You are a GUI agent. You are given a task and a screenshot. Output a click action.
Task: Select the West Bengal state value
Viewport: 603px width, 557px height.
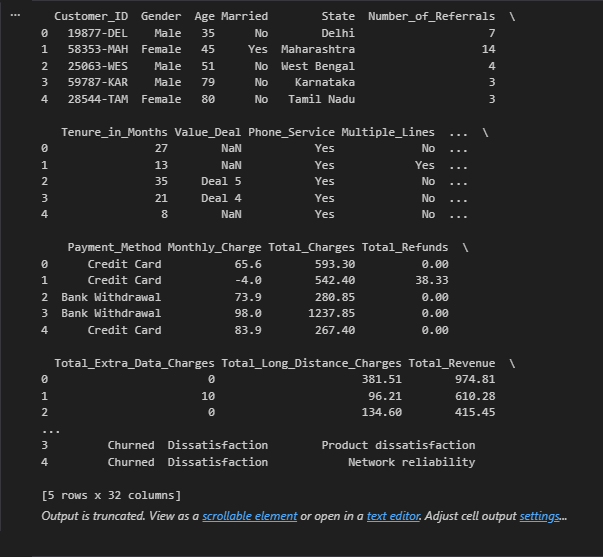[x=321, y=66]
